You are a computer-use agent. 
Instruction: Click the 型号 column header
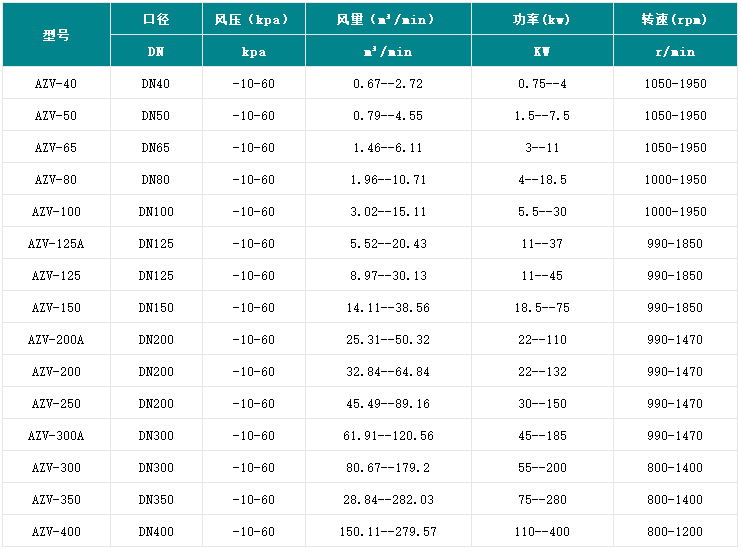point(56,35)
